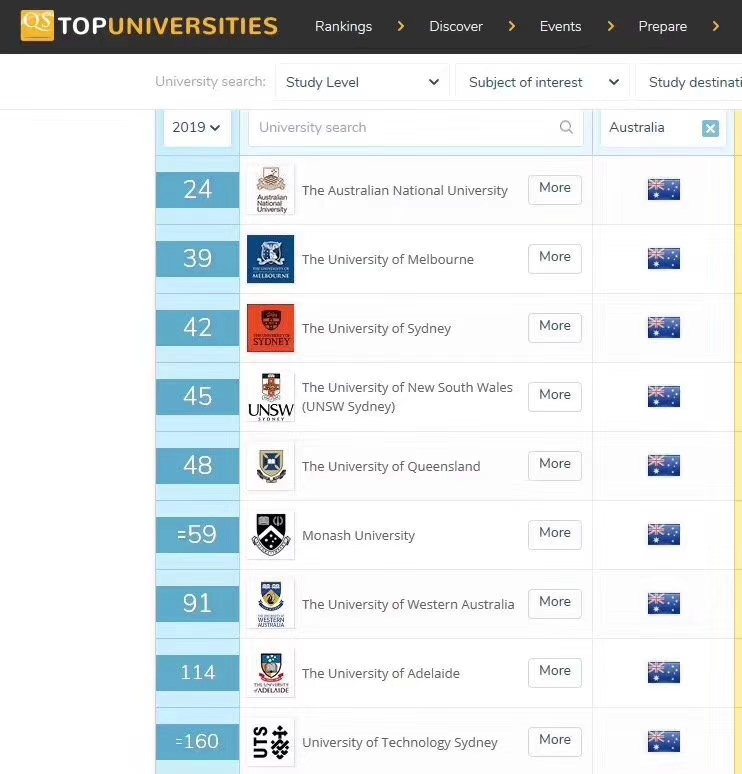Image resolution: width=742 pixels, height=774 pixels.
Task: Open the Rankings menu
Action: tap(343, 26)
